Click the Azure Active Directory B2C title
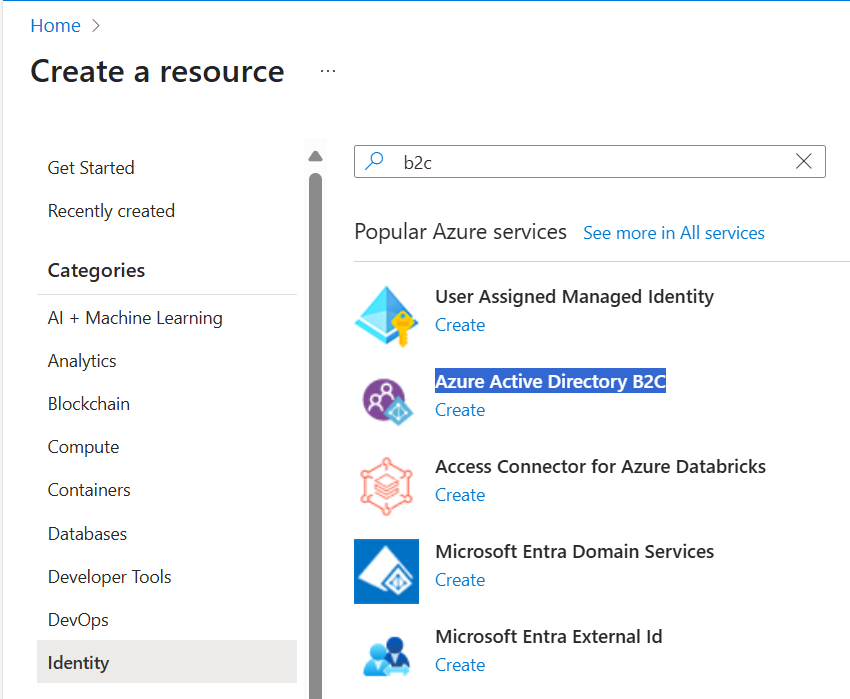Screen dimensions: 850x699 click(x=550, y=381)
